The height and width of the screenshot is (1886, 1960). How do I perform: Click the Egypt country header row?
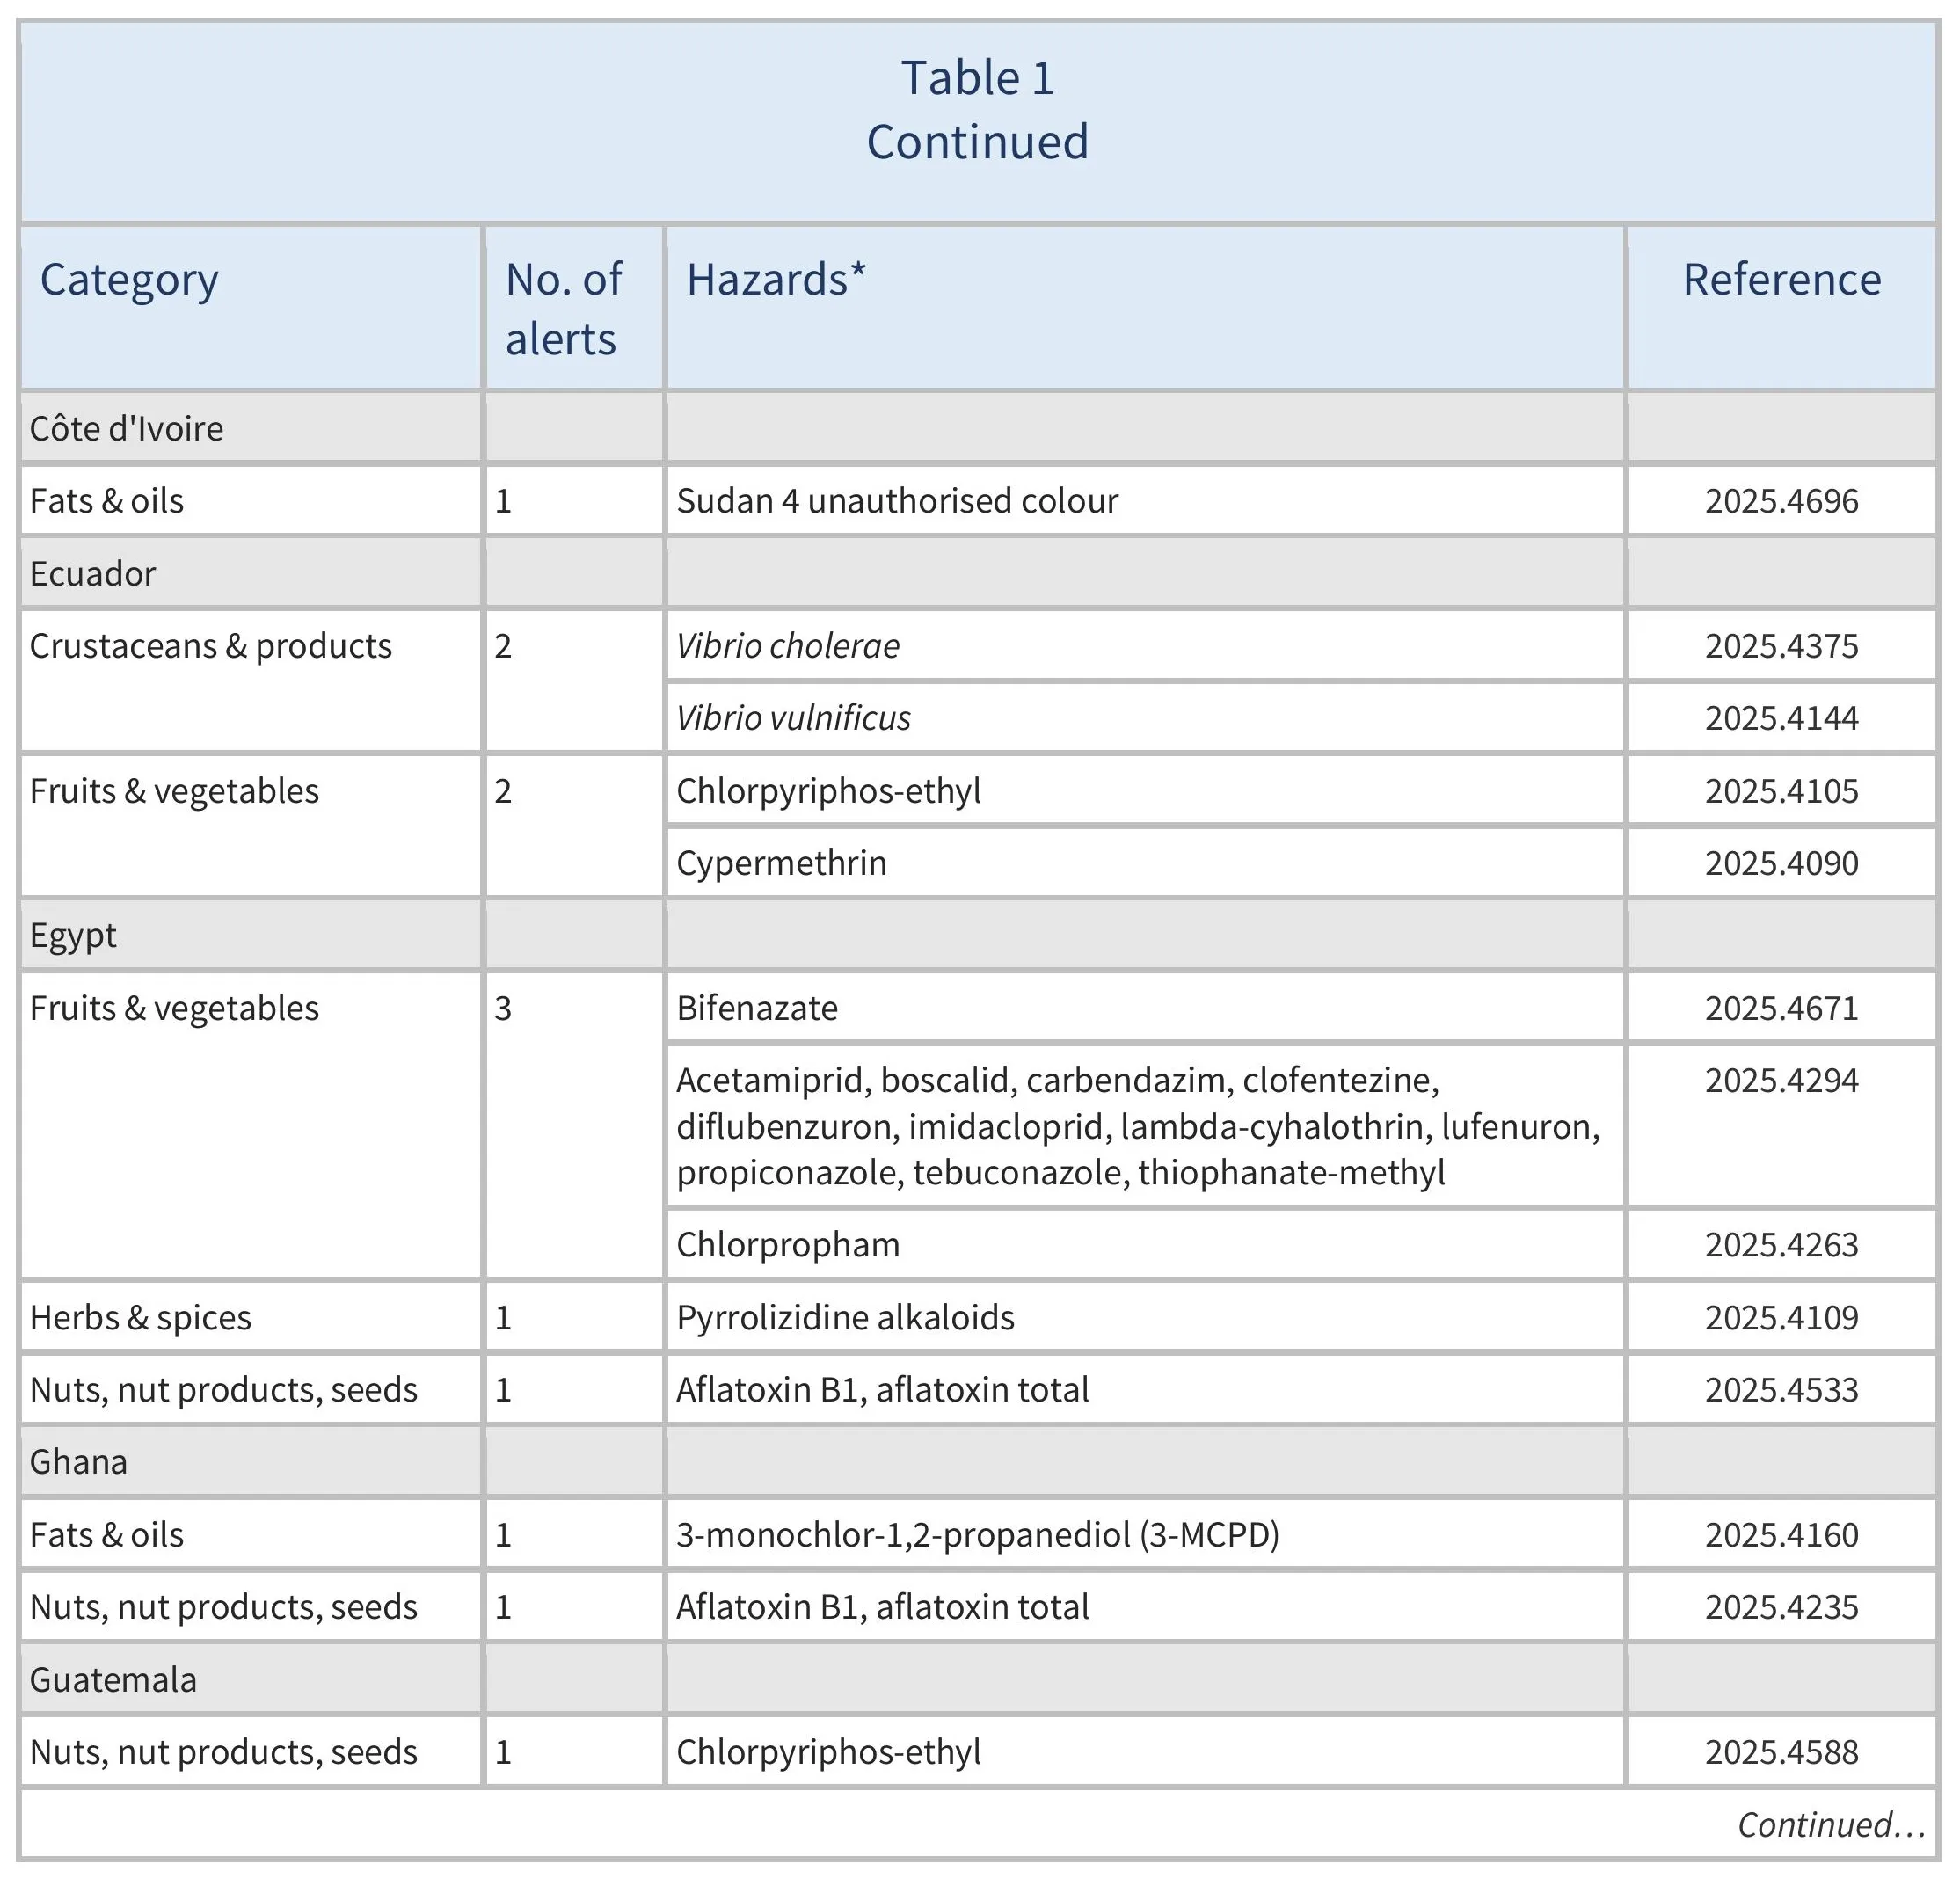click(73, 935)
